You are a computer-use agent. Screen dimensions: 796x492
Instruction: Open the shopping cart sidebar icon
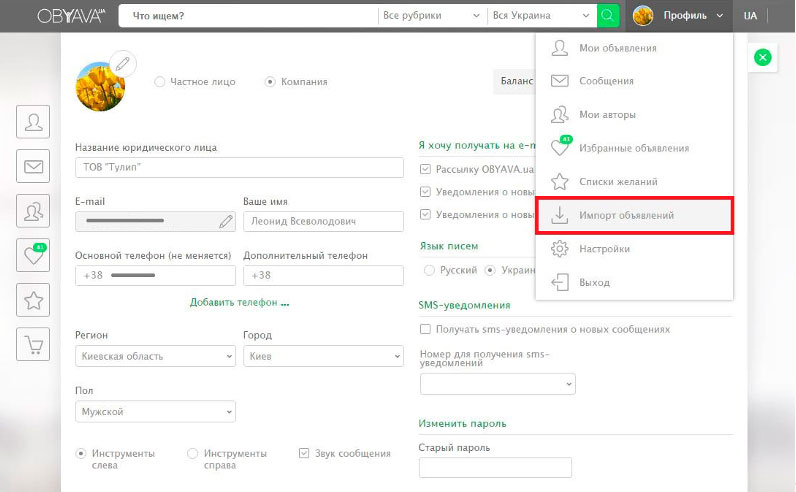34,344
